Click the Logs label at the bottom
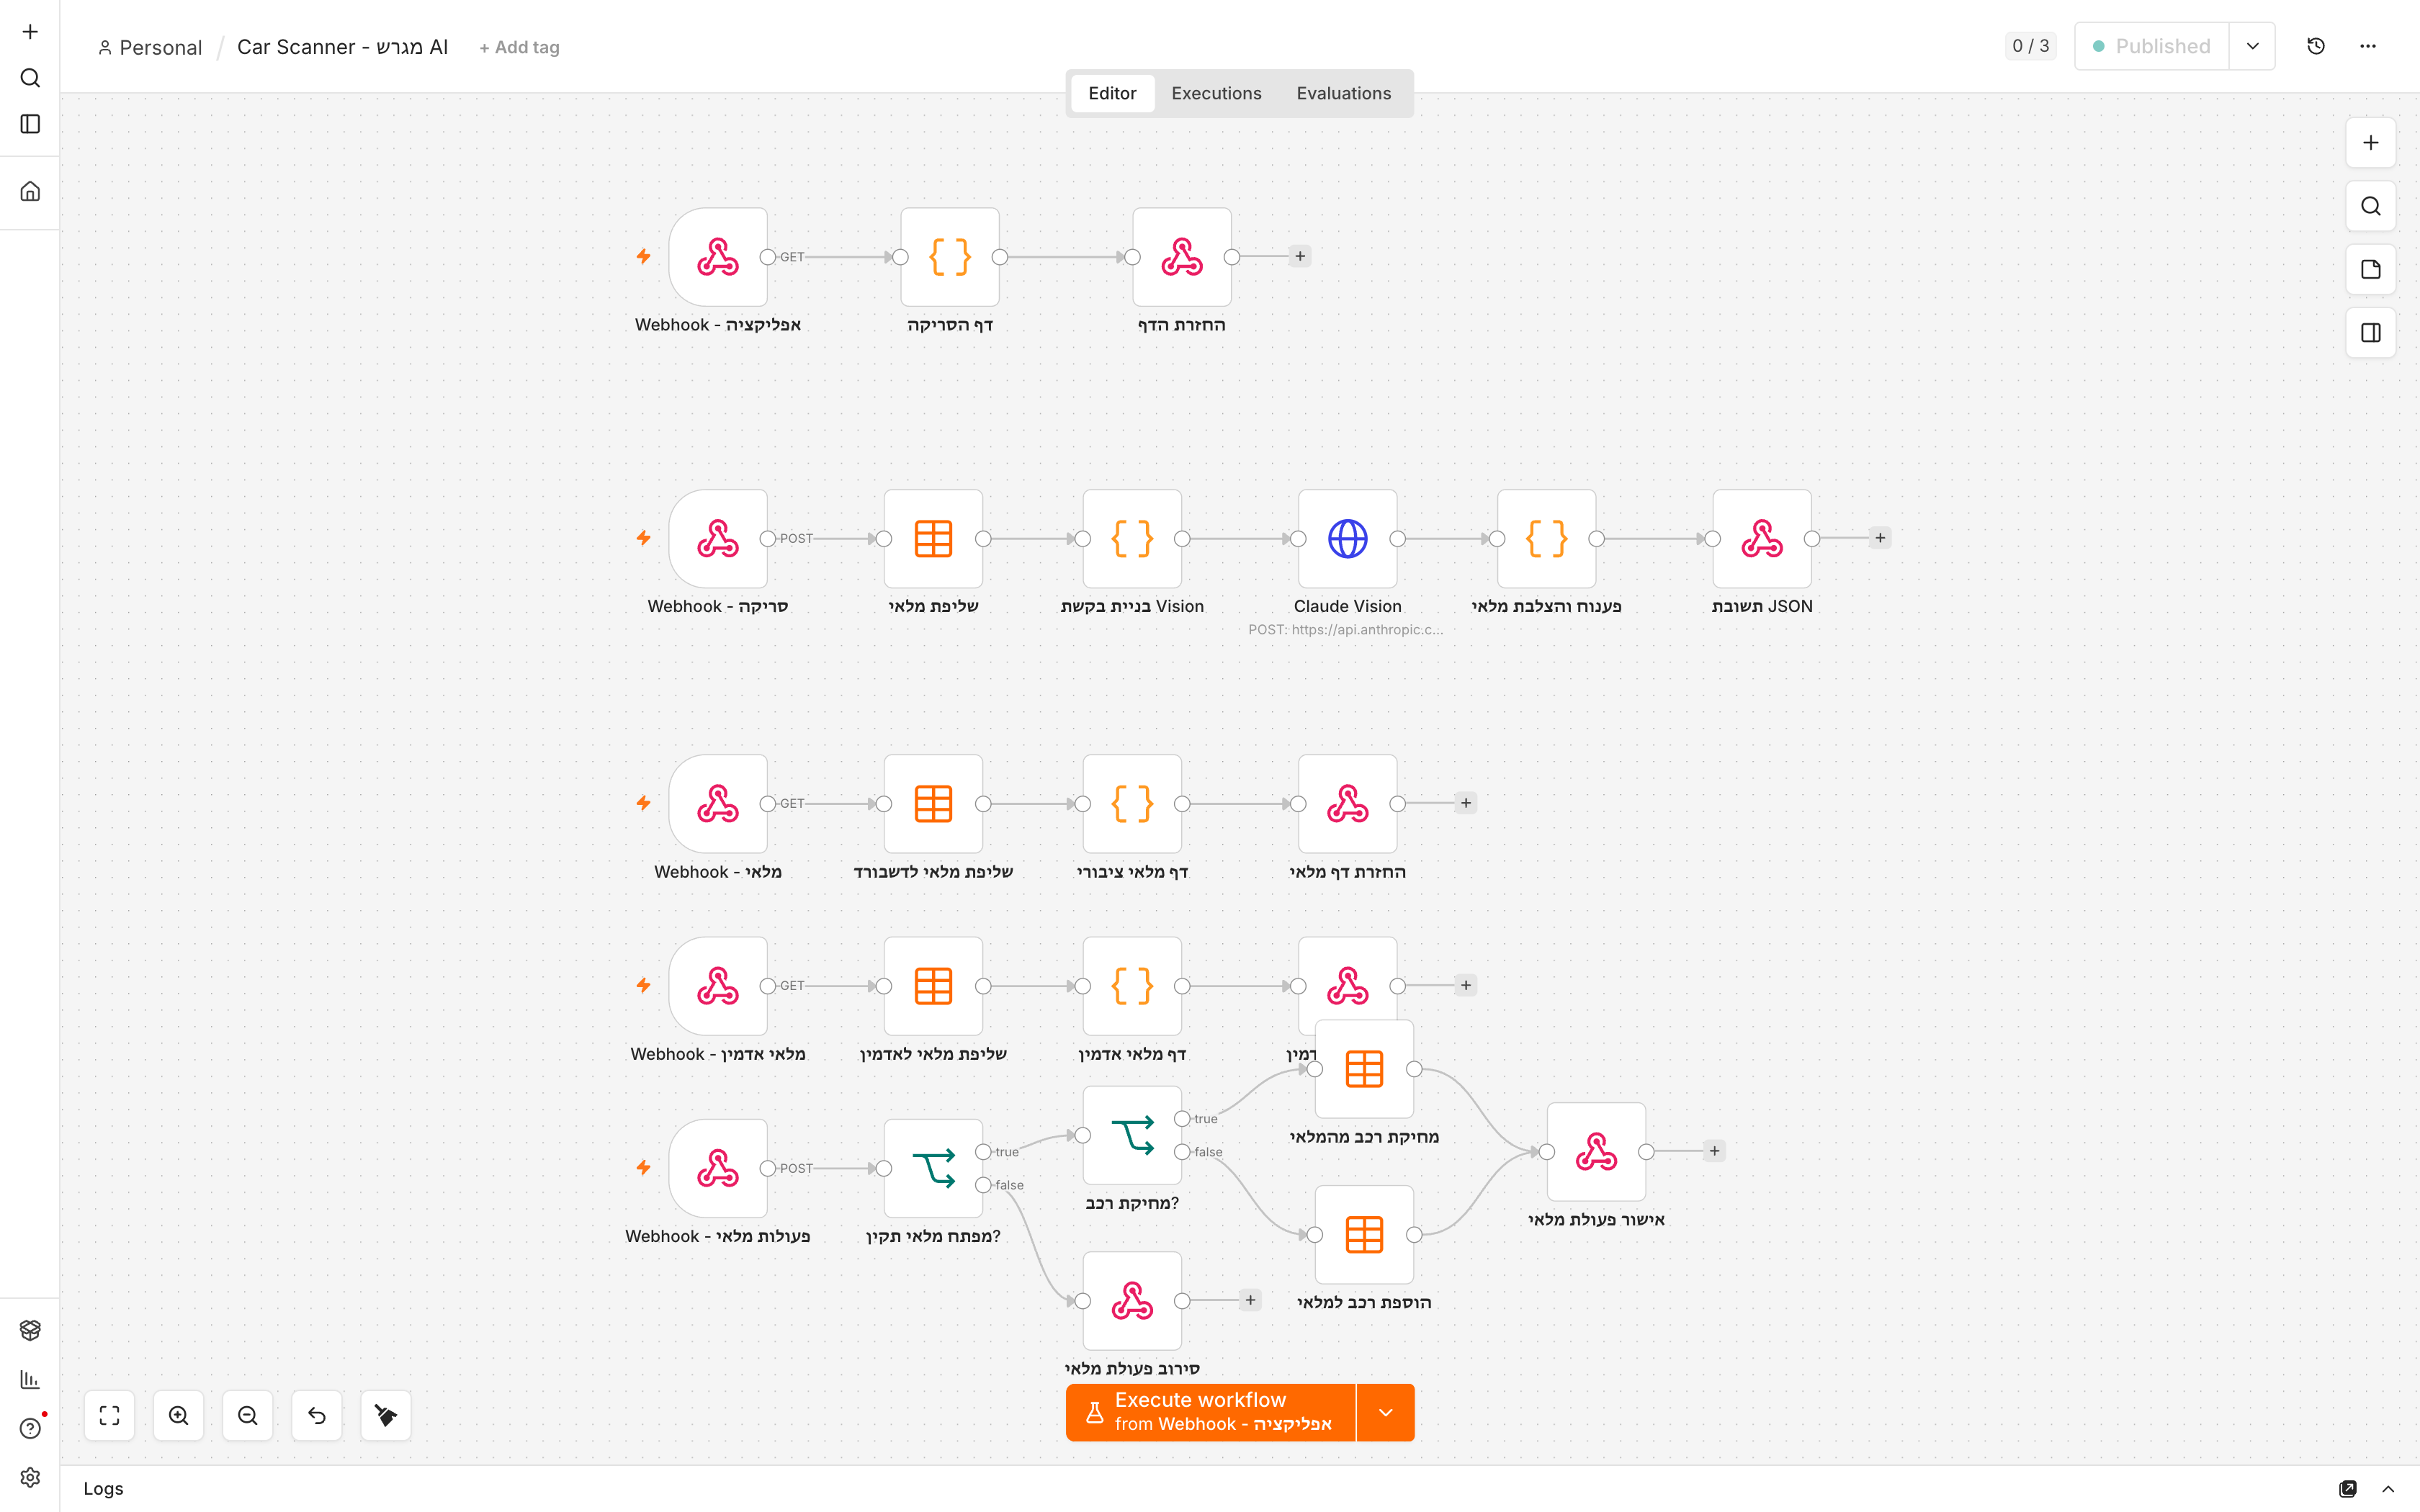This screenshot has width=2420, height=1512. (x=103, y=1488)
